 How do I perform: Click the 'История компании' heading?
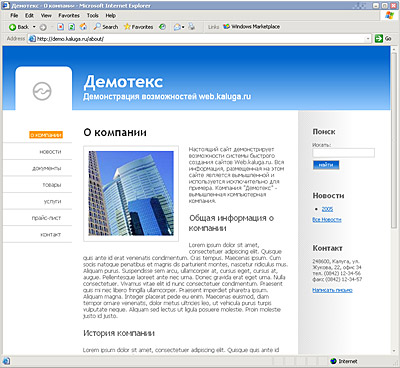(x=119, y=333)
